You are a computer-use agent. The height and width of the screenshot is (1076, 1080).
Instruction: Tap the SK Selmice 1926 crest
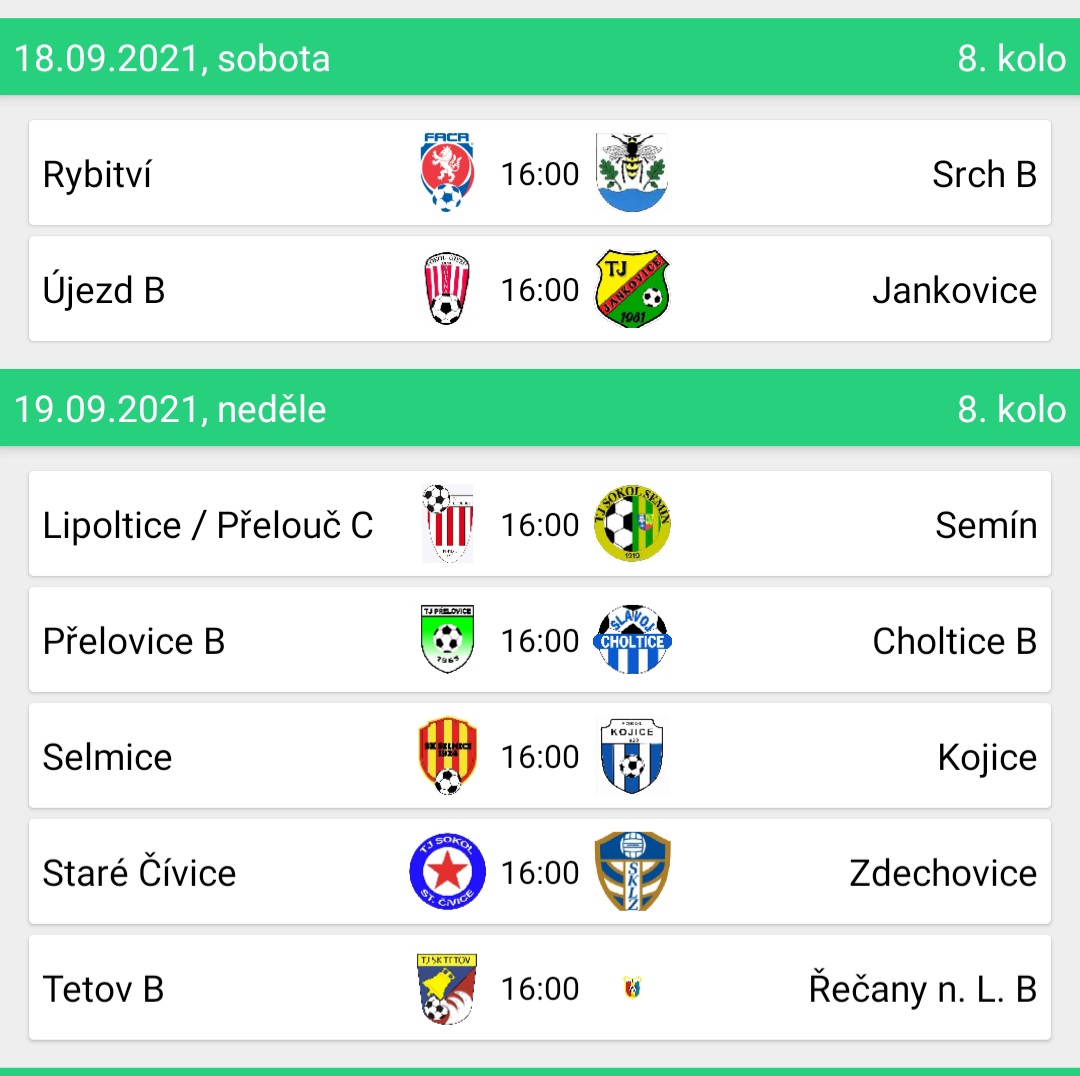447,756
